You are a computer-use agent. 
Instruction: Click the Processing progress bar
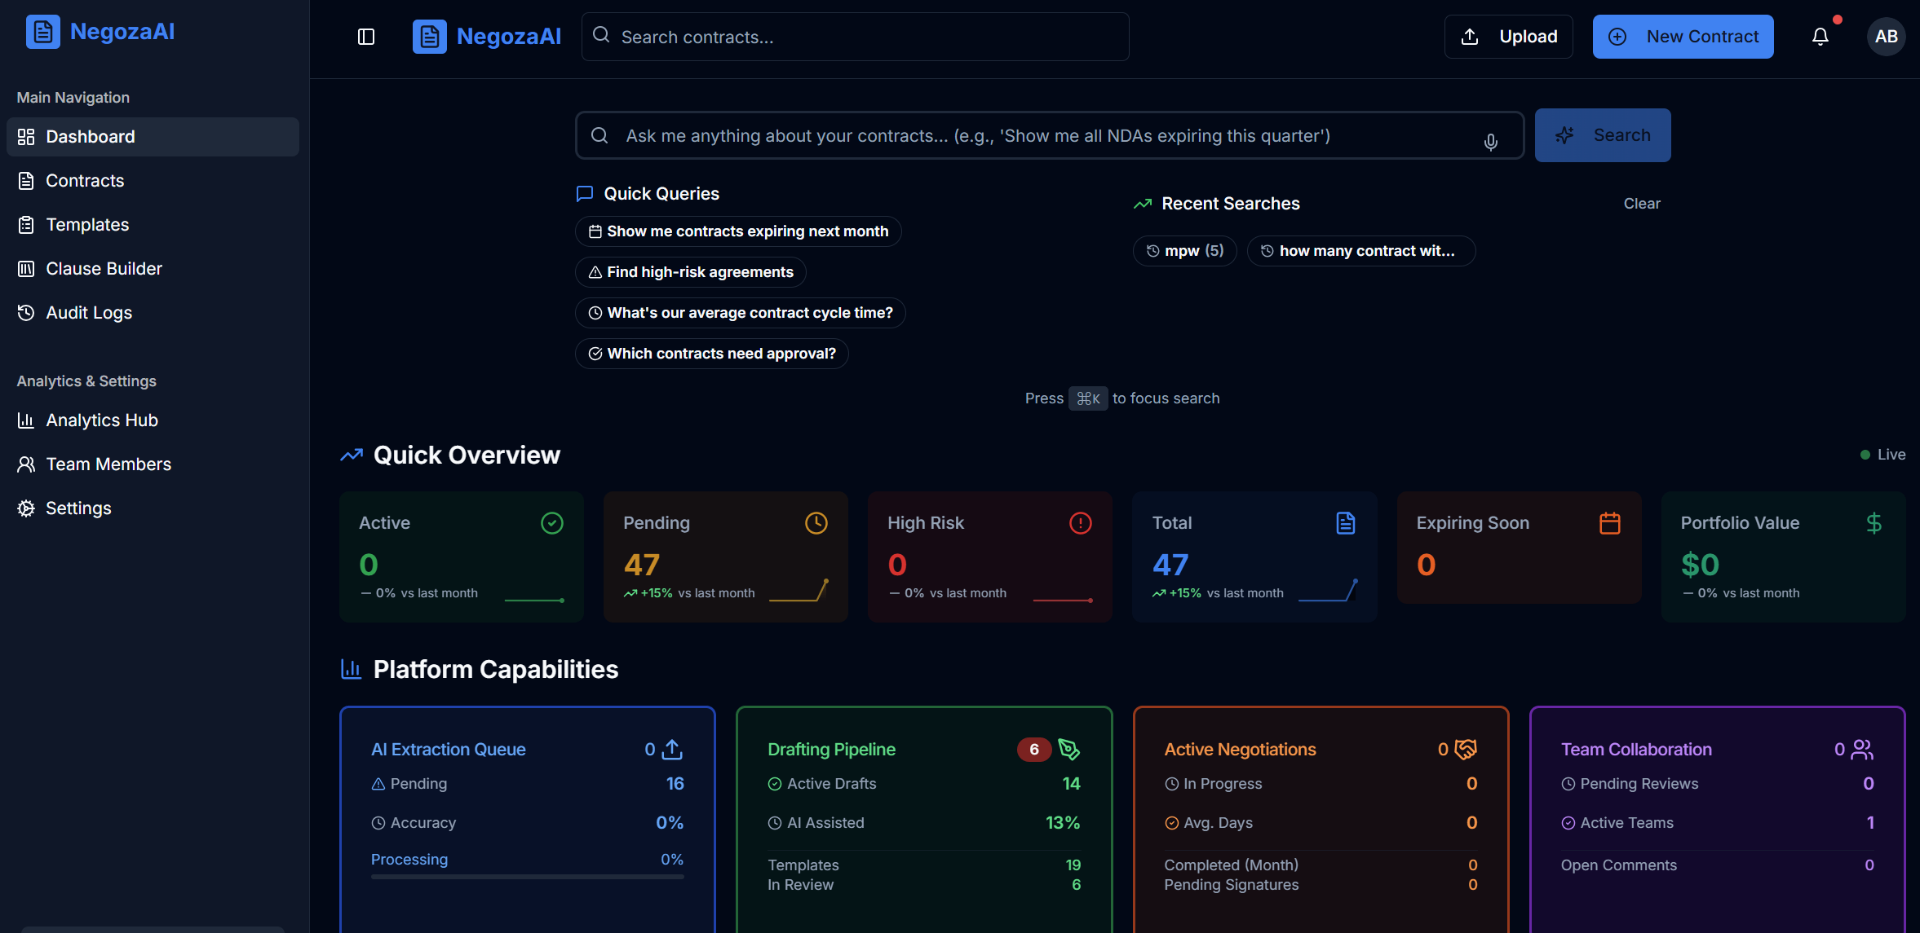(x=527, y=877)
